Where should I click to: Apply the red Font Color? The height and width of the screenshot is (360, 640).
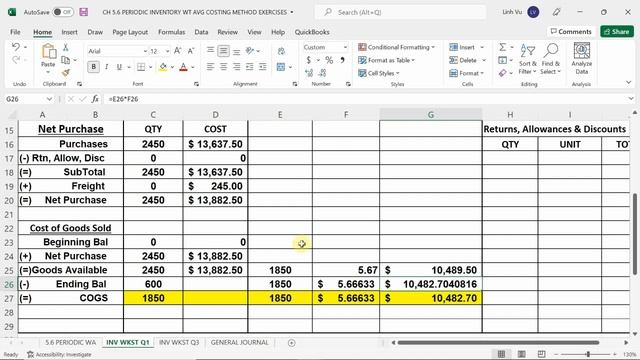(x=183, y=67)
